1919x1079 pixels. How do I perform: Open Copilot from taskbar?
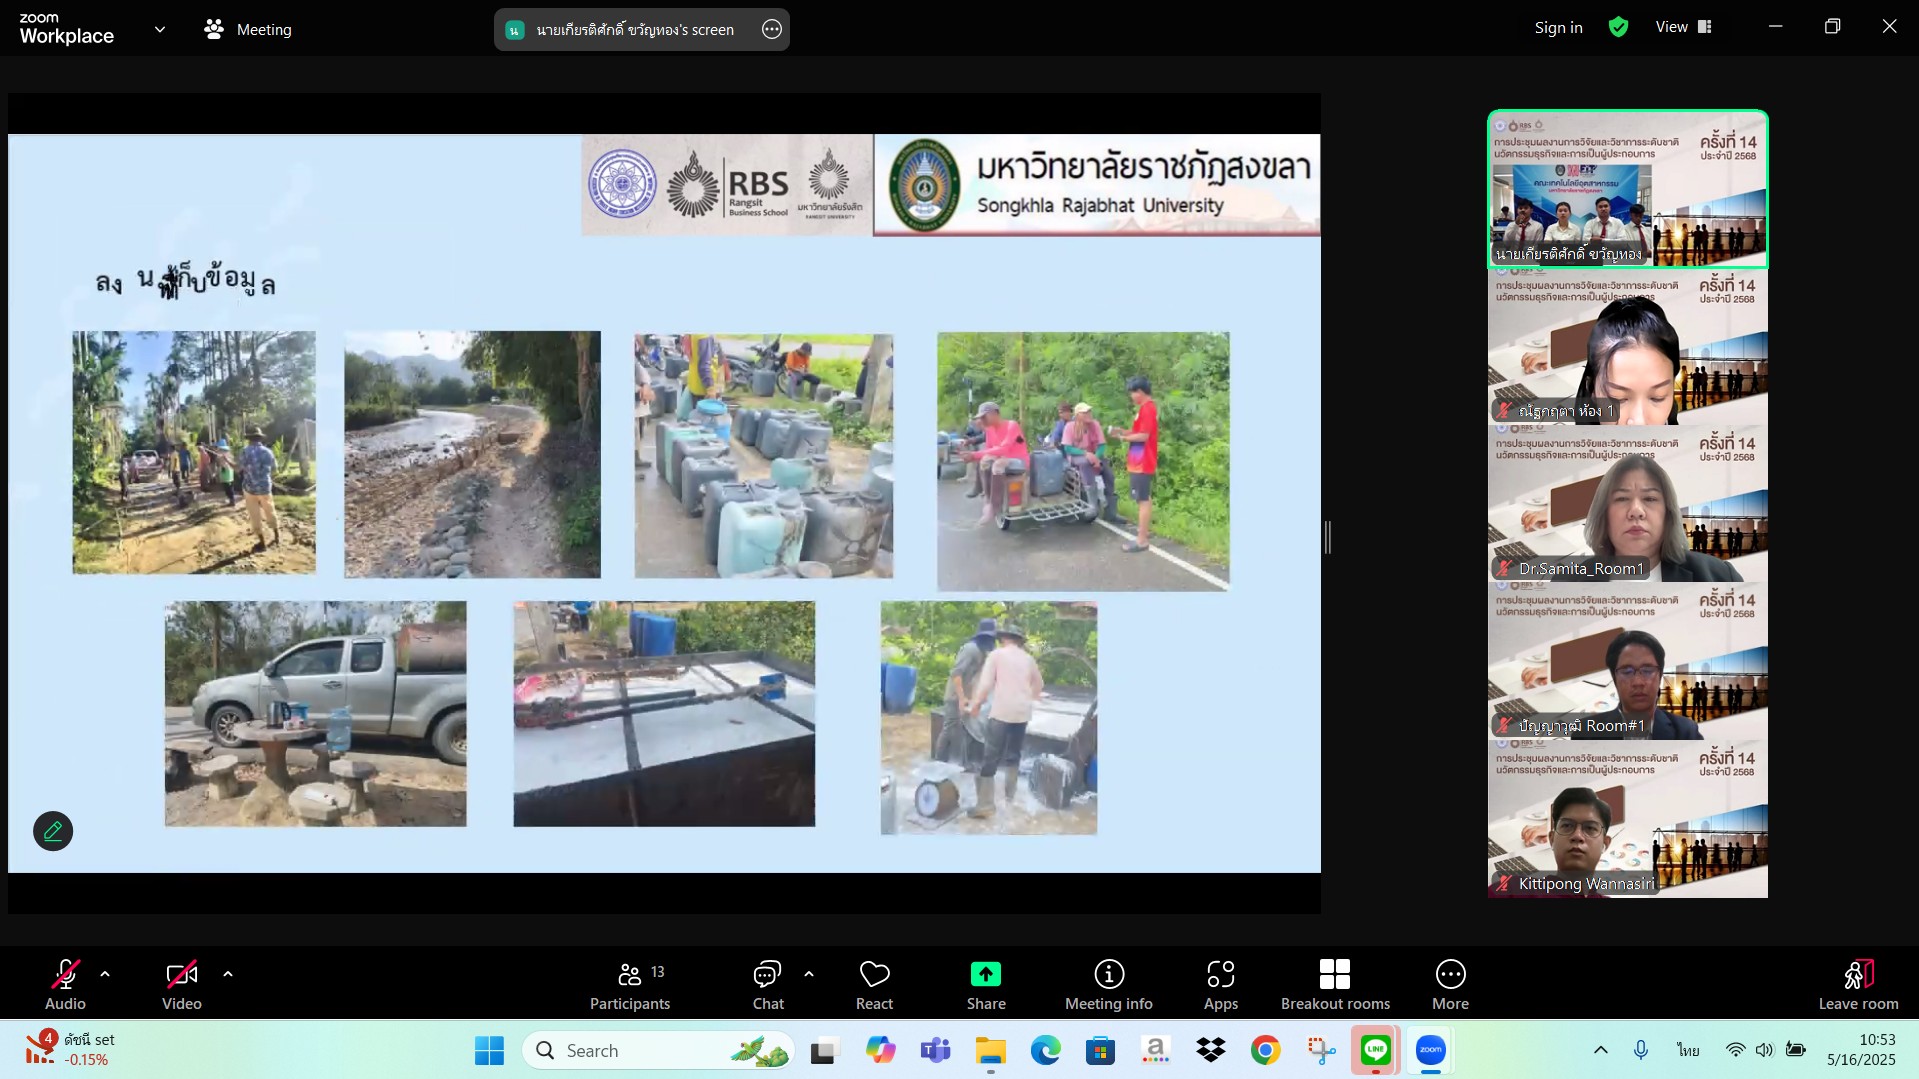(x=880, y=1050)
